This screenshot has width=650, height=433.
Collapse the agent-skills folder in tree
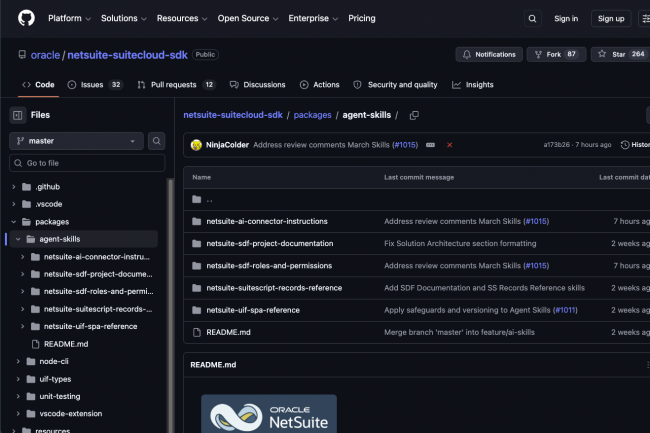pyautogui.click(x=18, y=239)
